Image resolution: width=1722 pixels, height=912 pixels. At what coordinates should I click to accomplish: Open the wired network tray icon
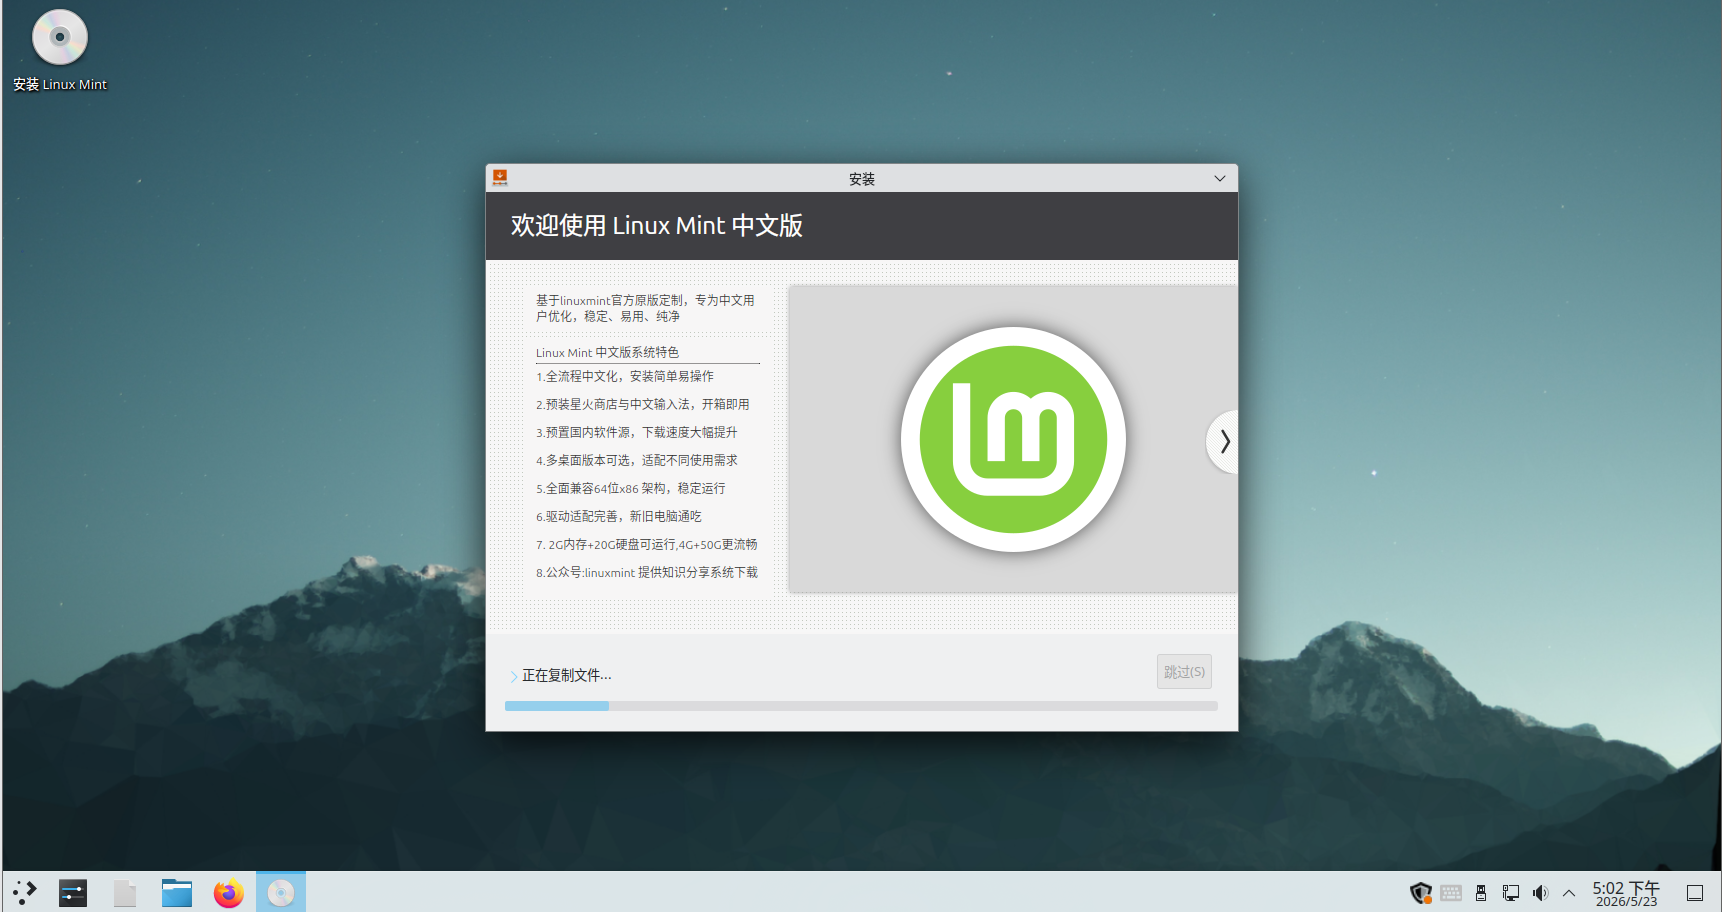1511,893
